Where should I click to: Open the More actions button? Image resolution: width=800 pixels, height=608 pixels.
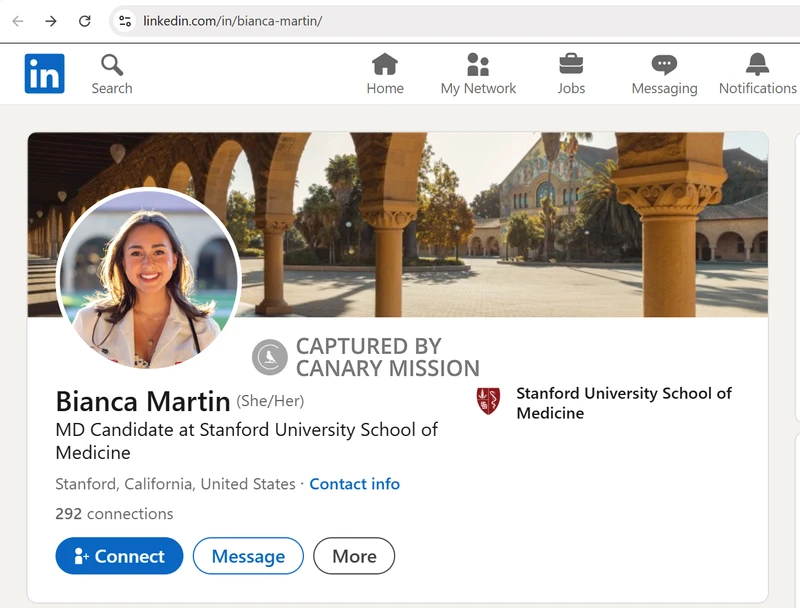[354, 555]
